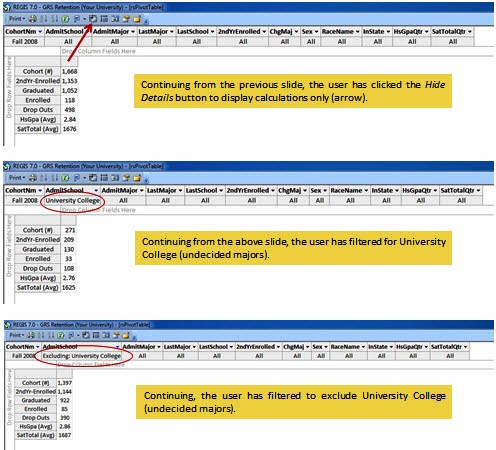
Task: Click the Cohort (#) row label showing 271
Action: (x=38, y=230)
